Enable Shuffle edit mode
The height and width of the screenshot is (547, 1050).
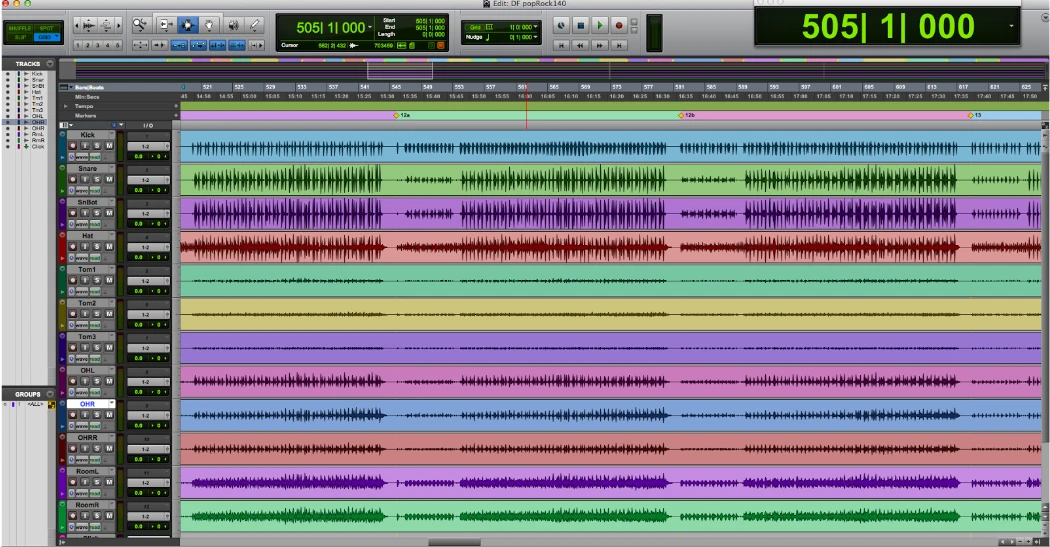20,27
